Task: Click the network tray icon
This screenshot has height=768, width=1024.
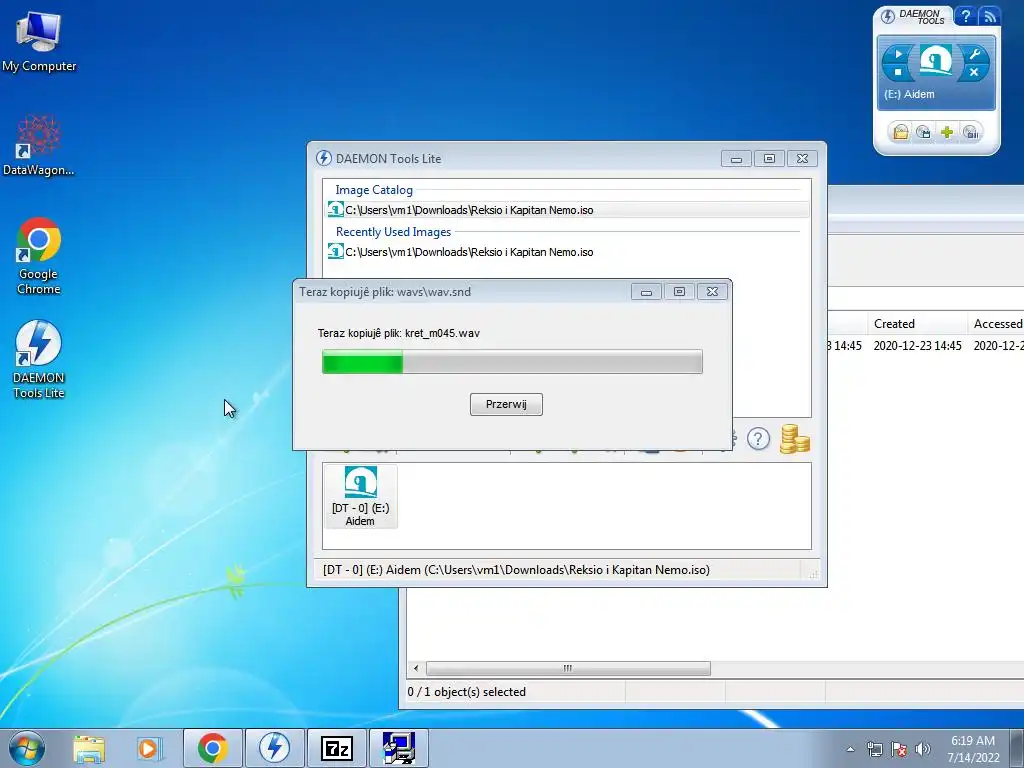Action: (x=874, y=749)
